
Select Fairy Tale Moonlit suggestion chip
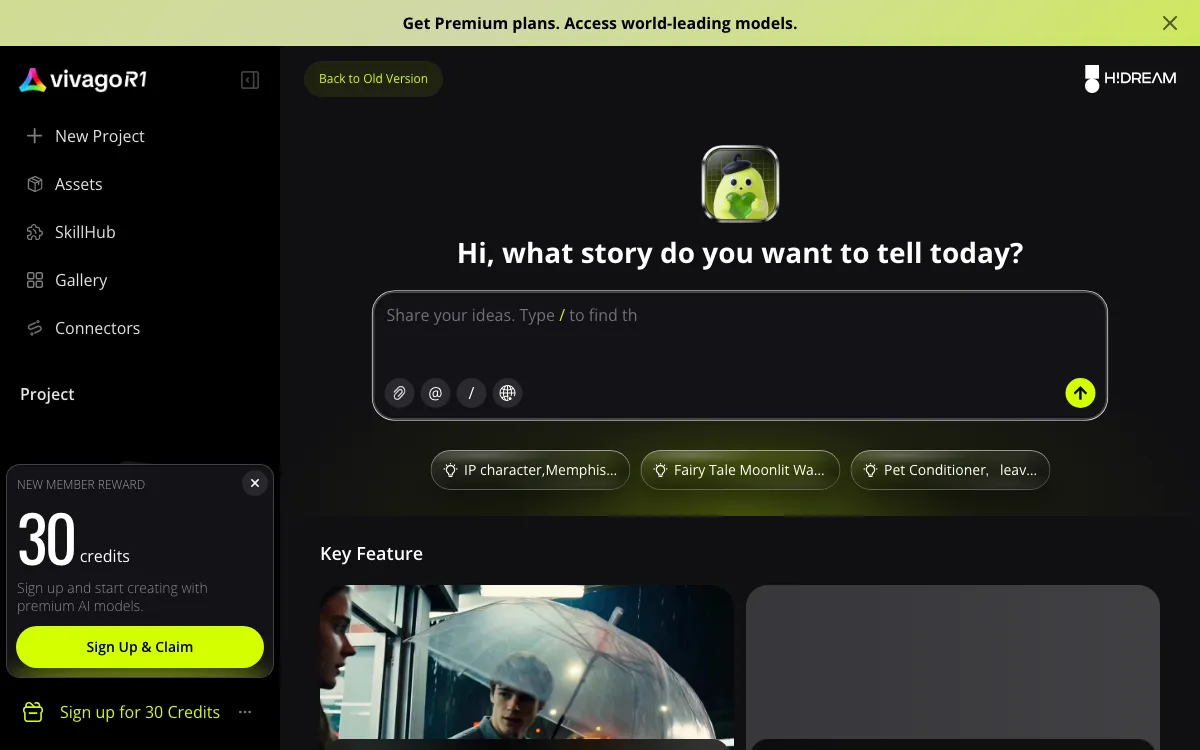pos(740,470)
